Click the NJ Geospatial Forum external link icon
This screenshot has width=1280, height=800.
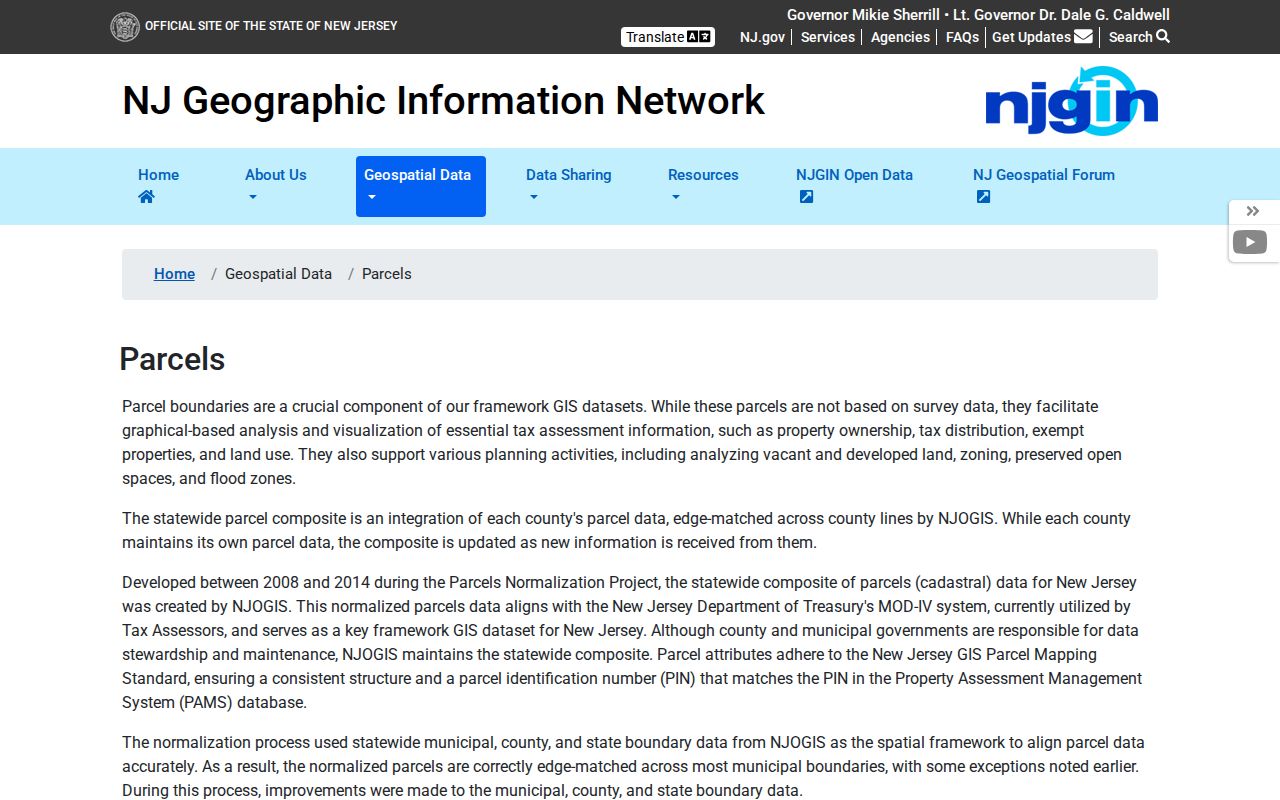[983, 197]
